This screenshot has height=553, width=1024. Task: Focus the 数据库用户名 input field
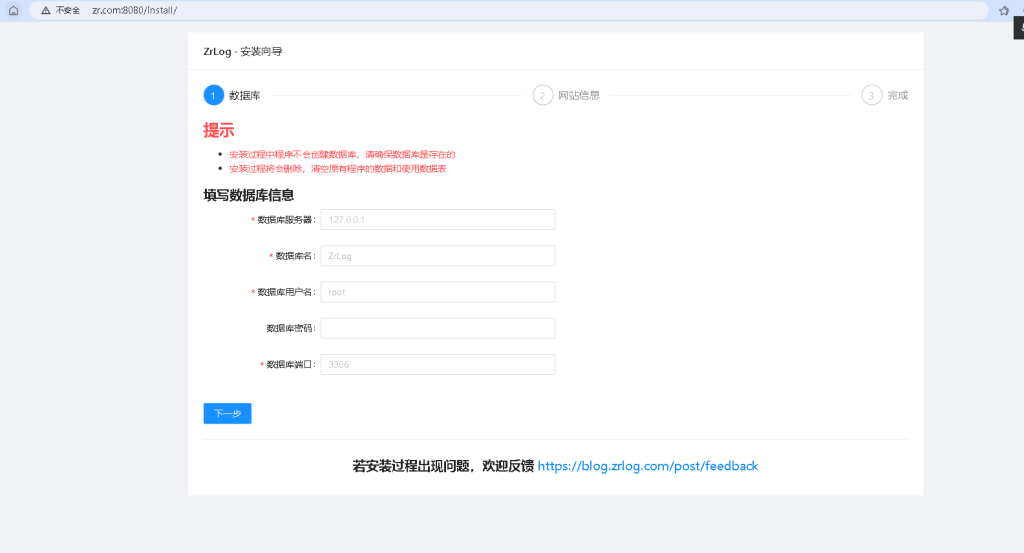pyautogui.click(x=437, y=292)
